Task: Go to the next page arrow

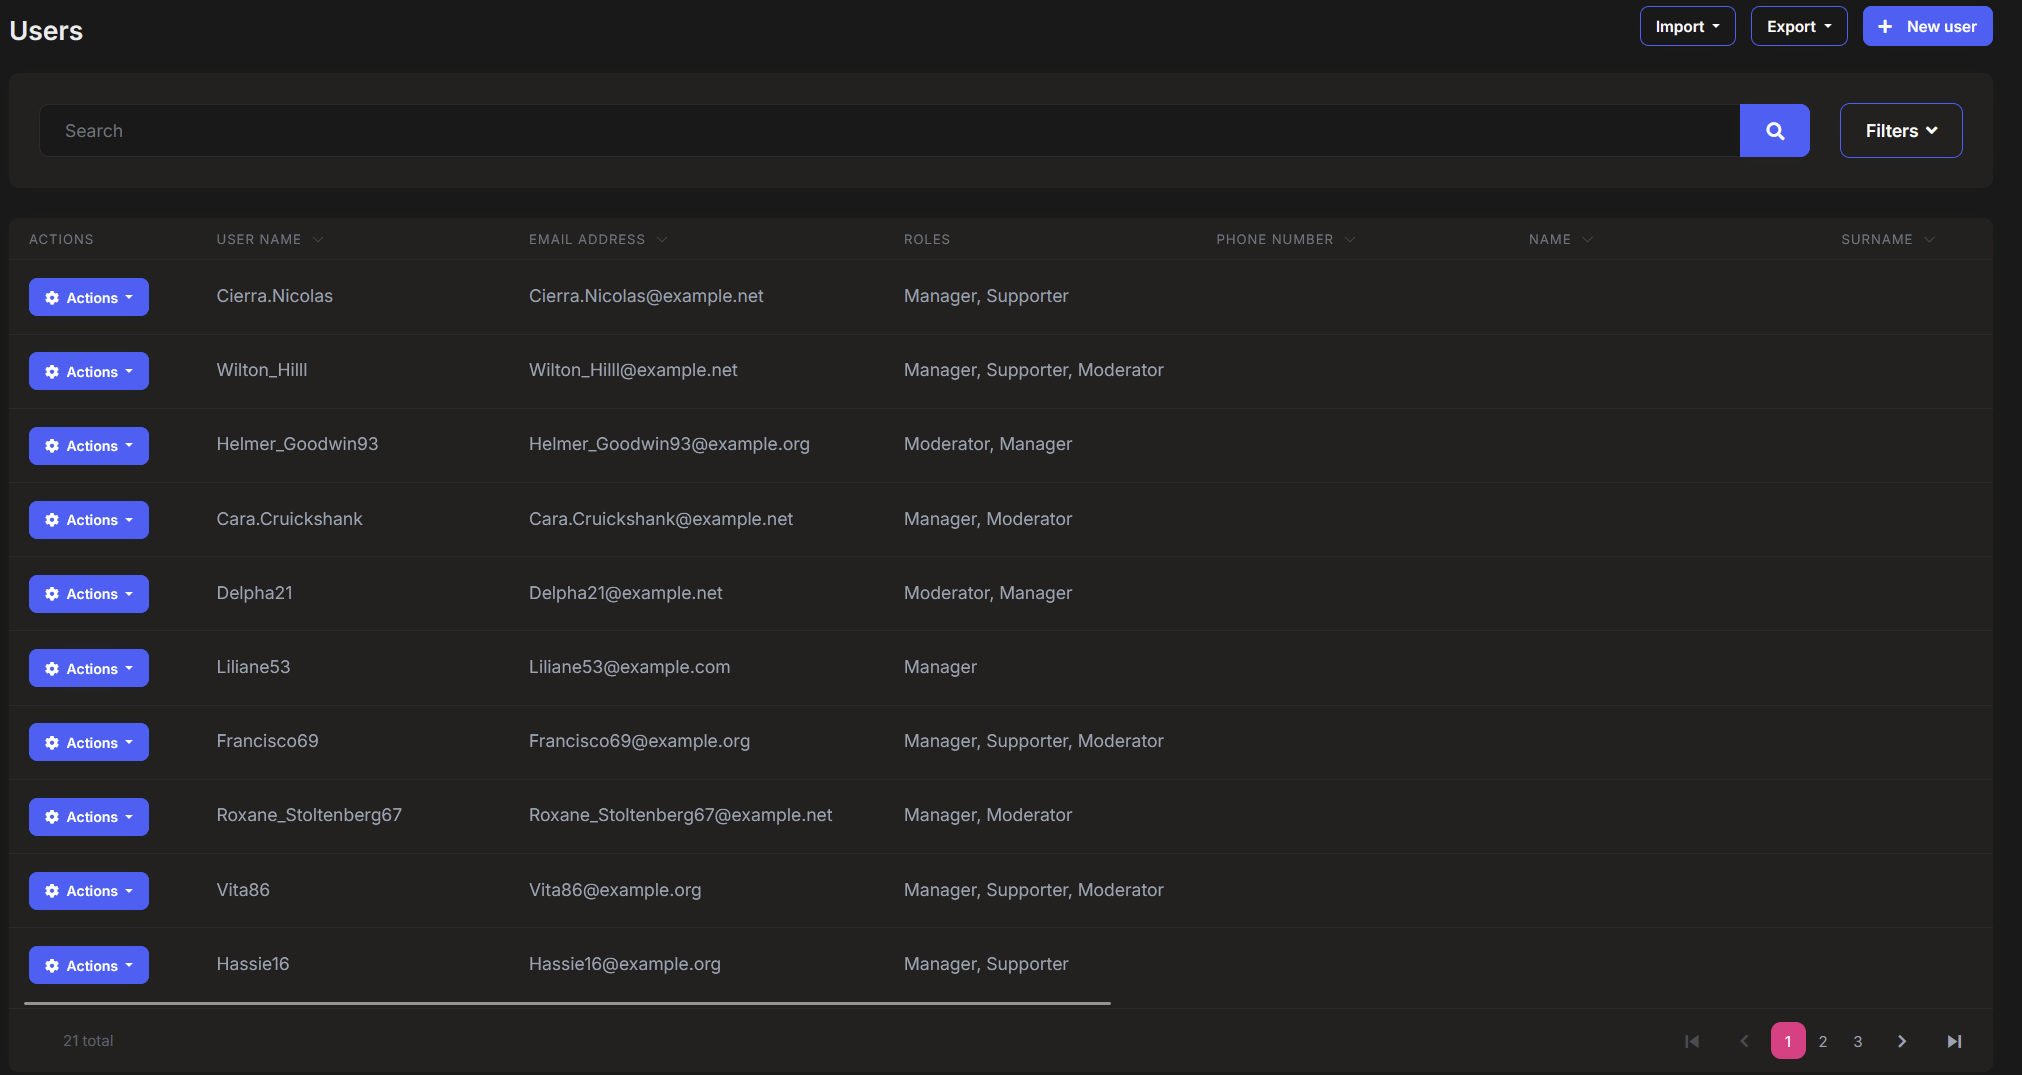Action: (x=1901, y=1041)
